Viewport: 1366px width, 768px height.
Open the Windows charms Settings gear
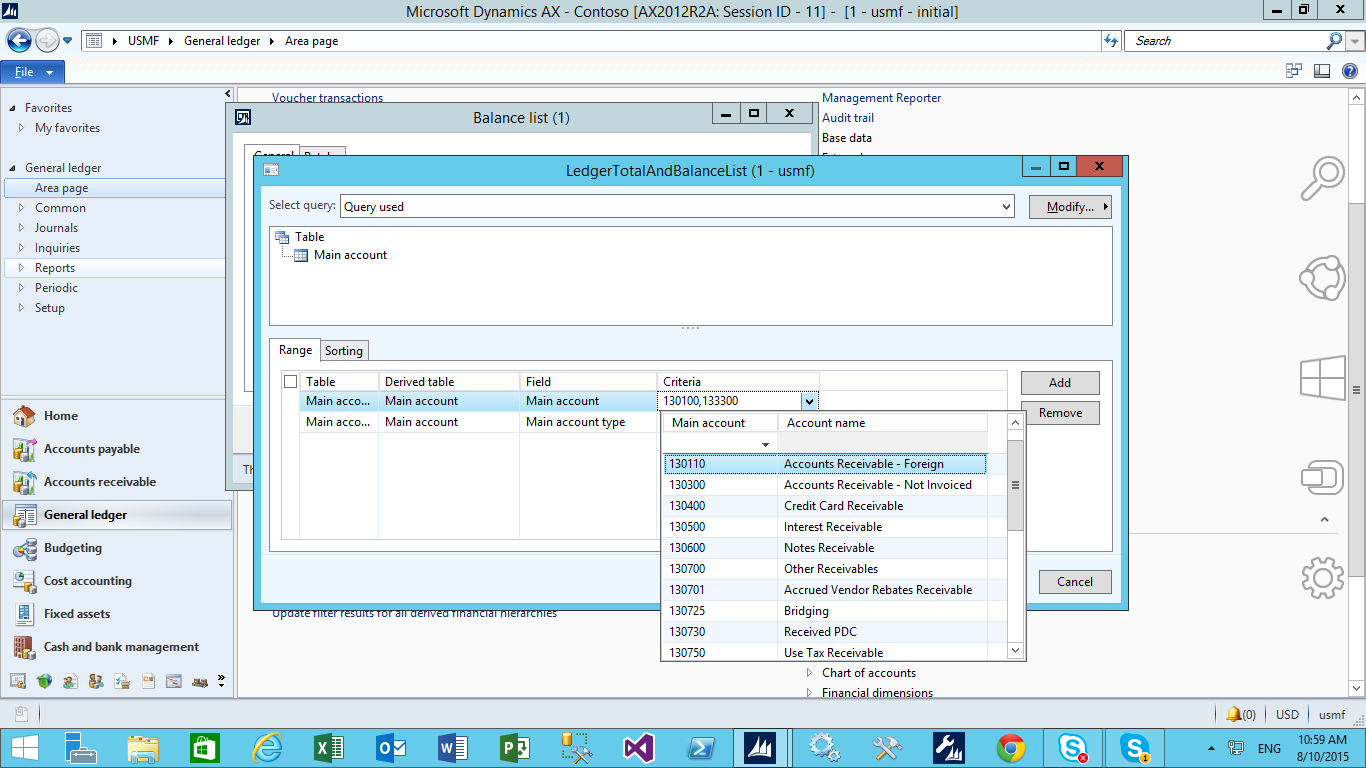tap(1322, 577)
